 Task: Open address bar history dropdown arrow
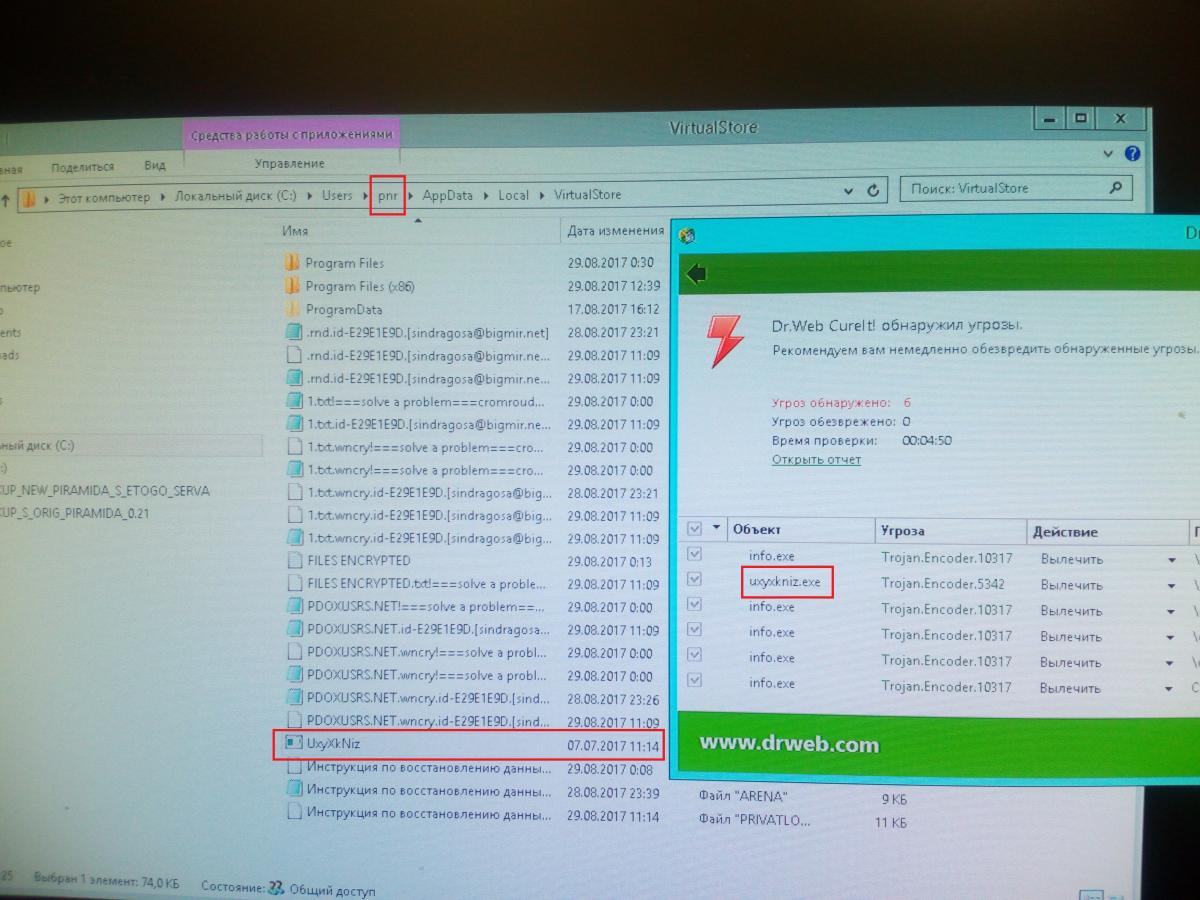pos(849,191)
